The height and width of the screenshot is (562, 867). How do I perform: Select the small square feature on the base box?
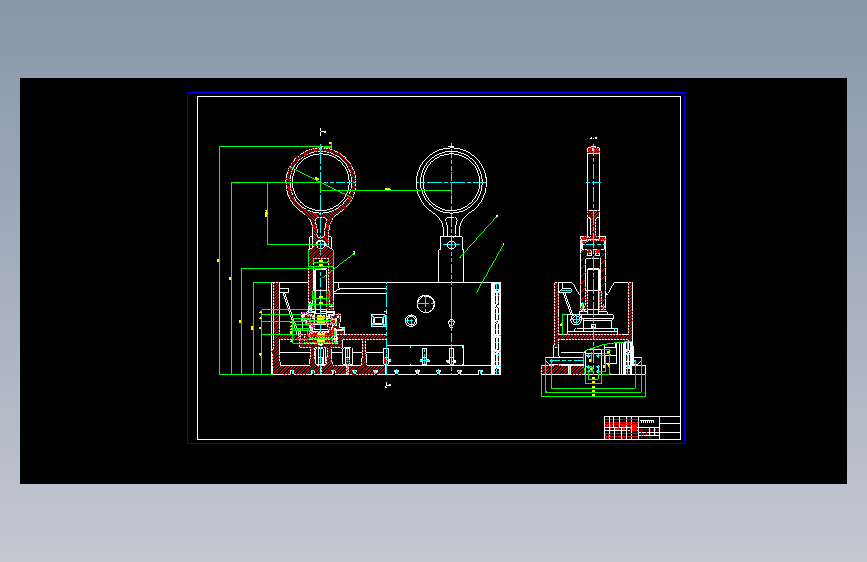(378, 320)
